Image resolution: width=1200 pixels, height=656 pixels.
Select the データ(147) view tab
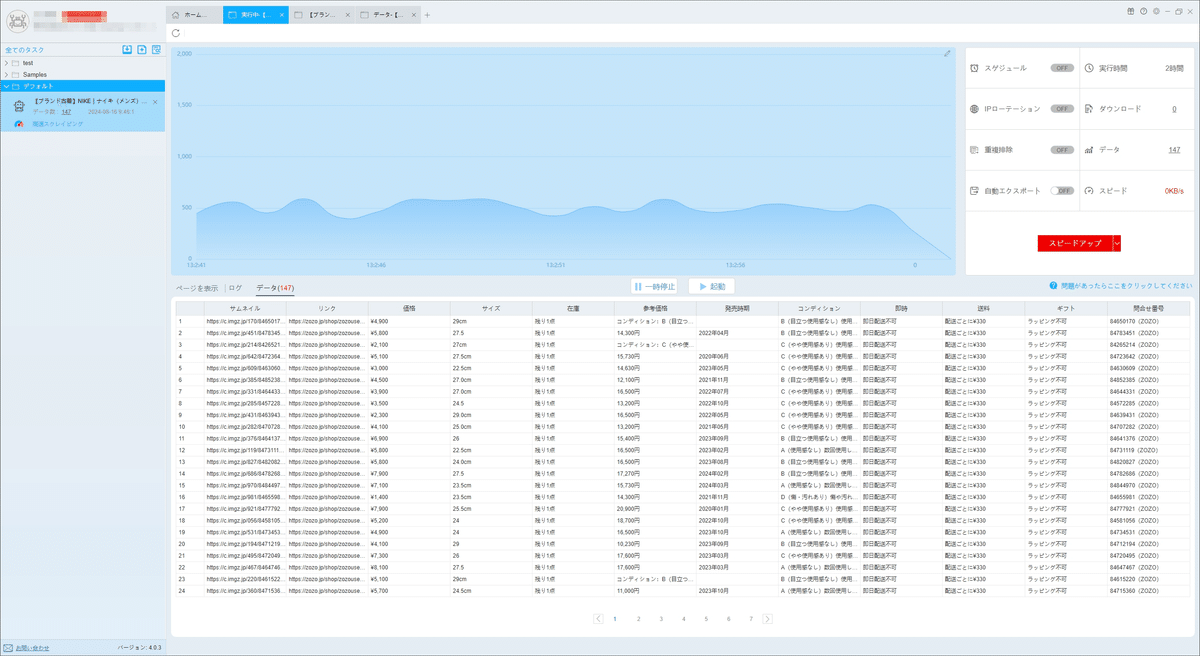coord(275,288)
